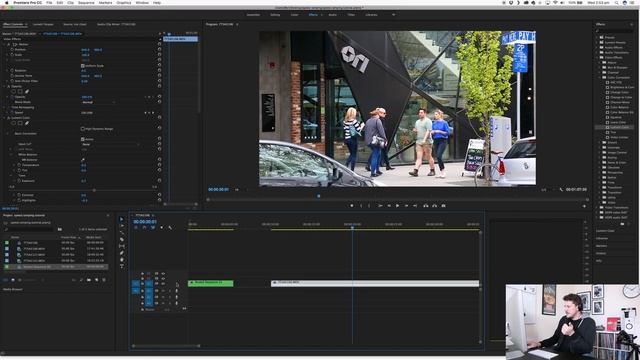This screenshot has width=640, height=360.
Task: Switch to the Lumetri Scopes tab
Action: [43, 24]
